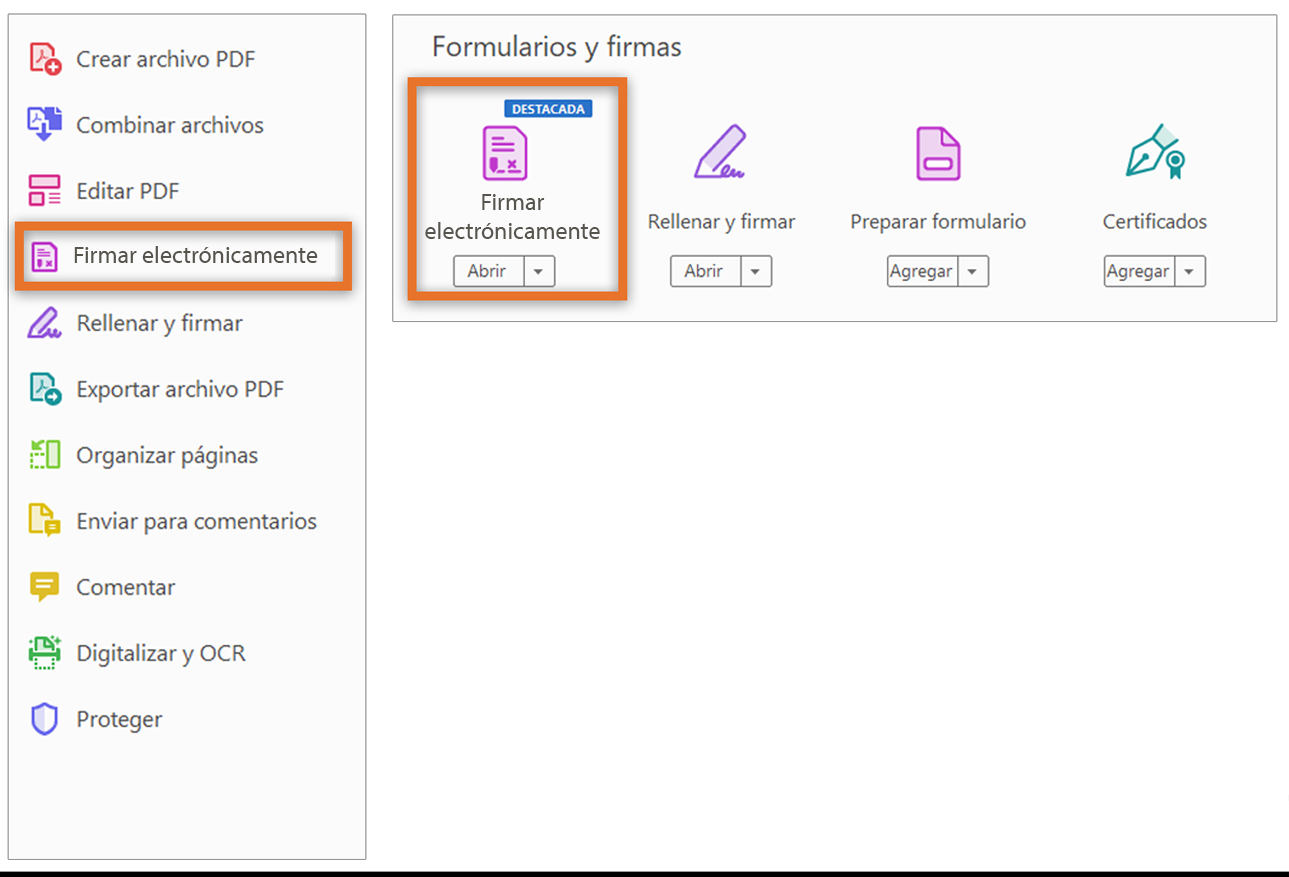This screenshot has height=877, width=1289.
Task: Click the Exportar archivo PDF icon
Action: tap(45, 388)
